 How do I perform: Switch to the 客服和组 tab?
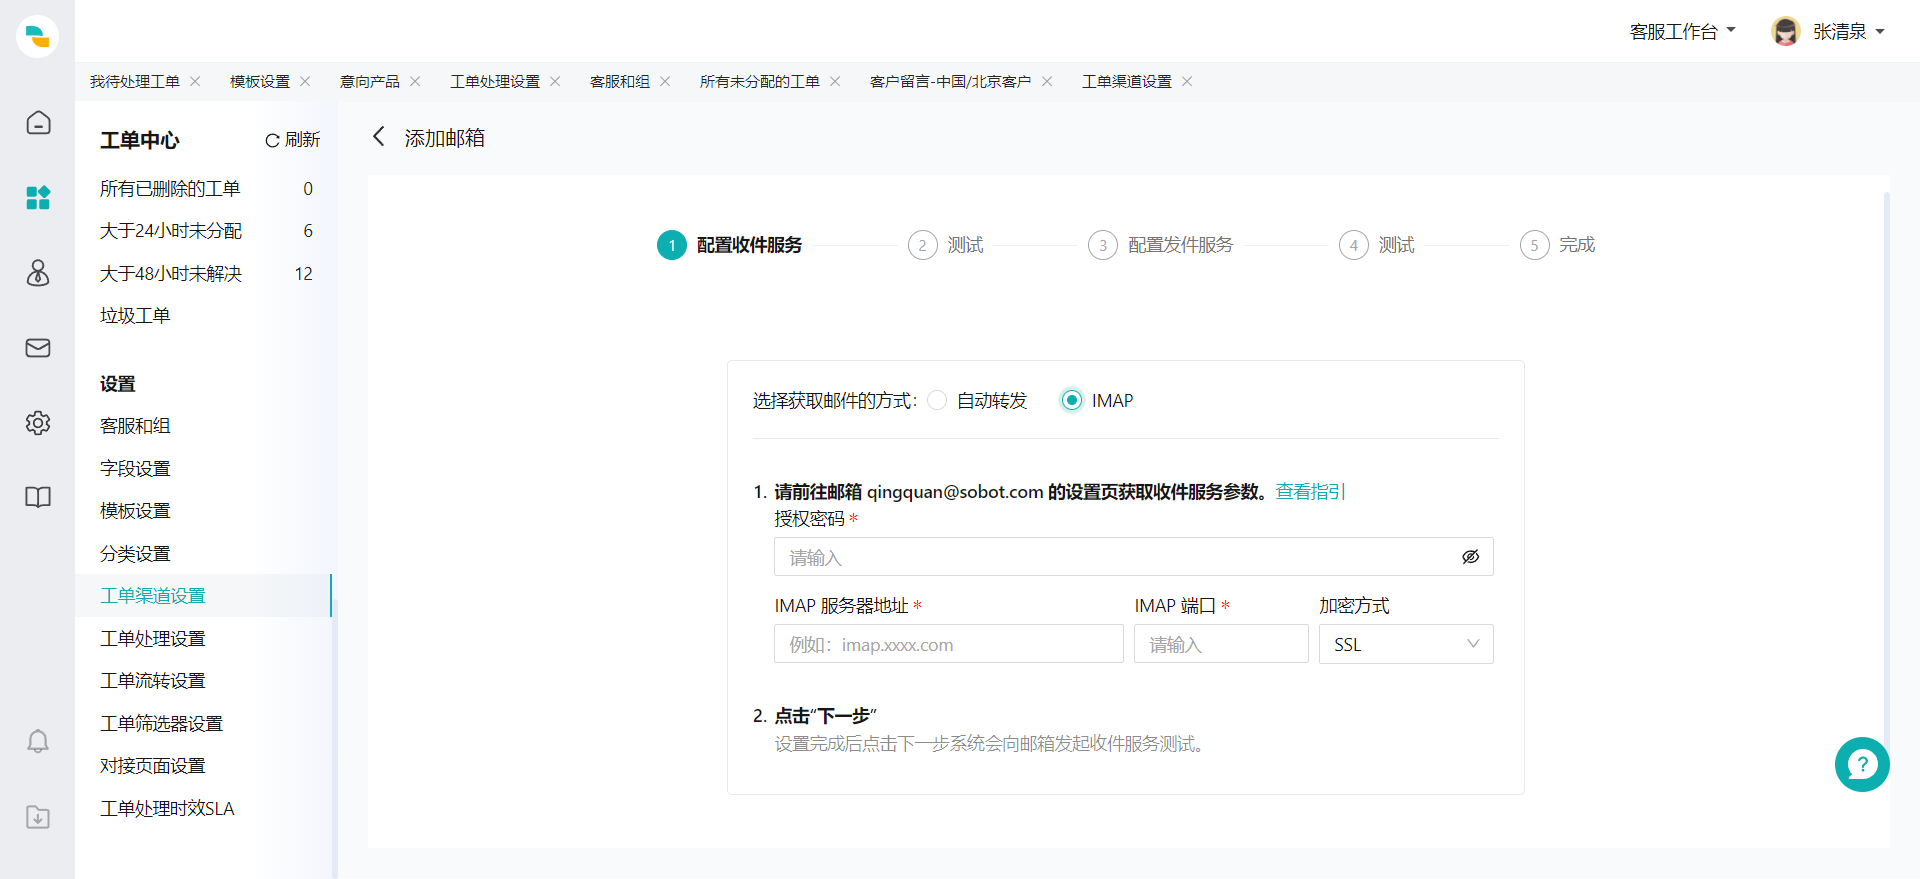click(620, 81)
